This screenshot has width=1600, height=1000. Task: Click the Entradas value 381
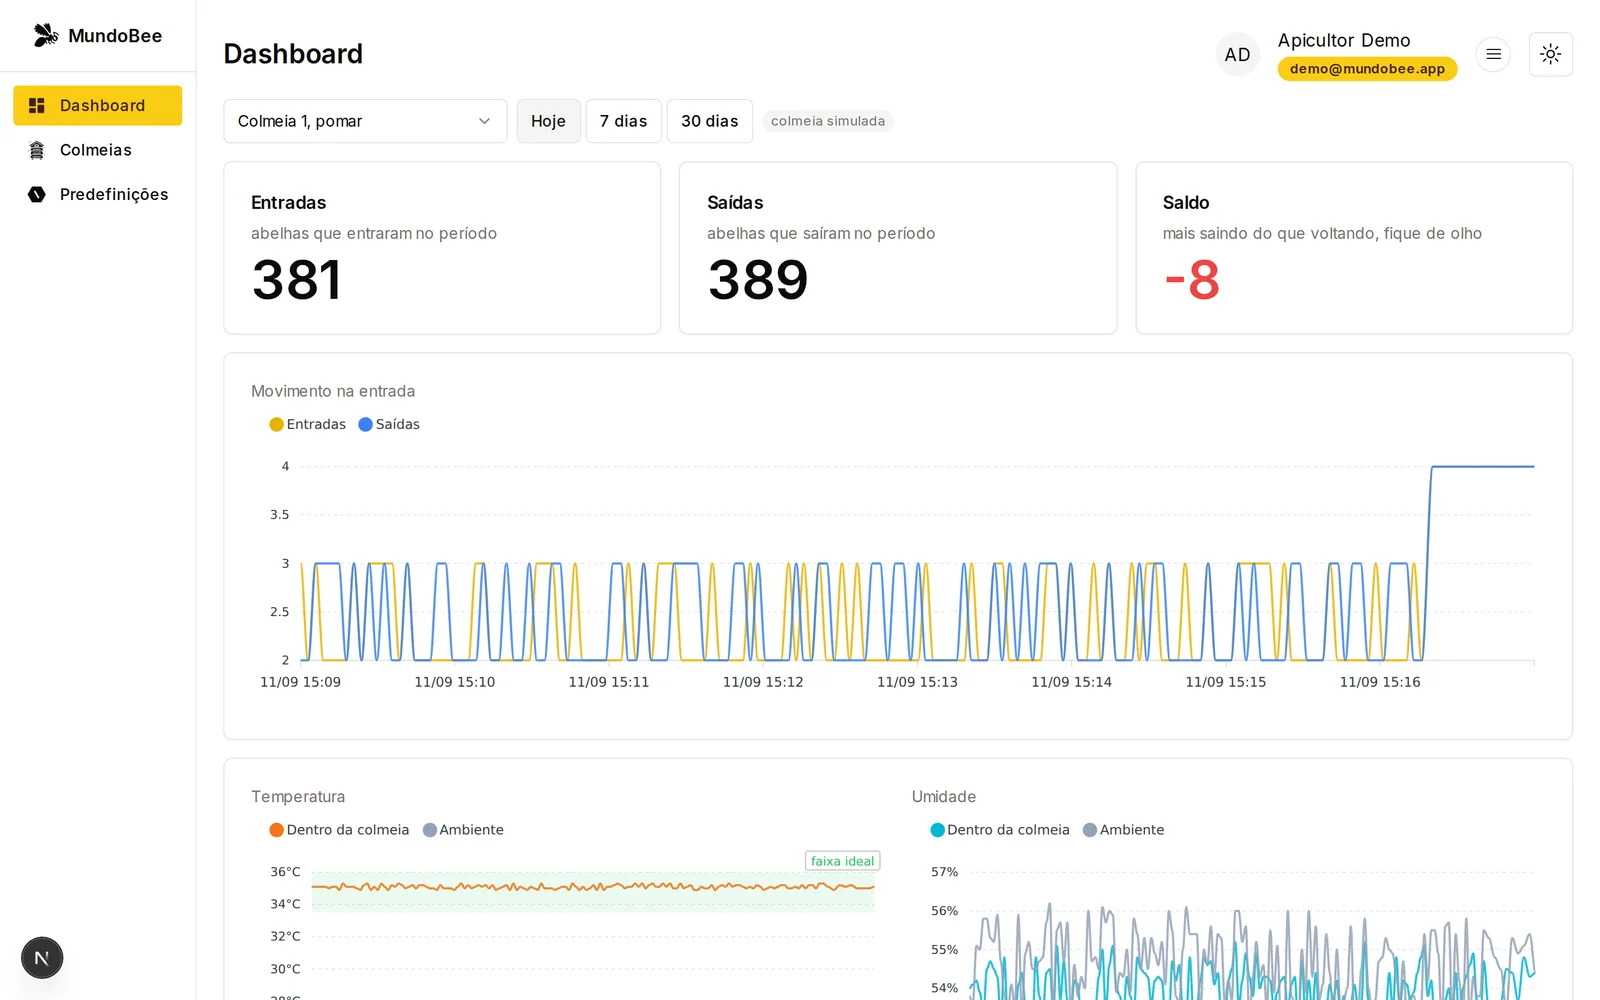pos(297,280)
